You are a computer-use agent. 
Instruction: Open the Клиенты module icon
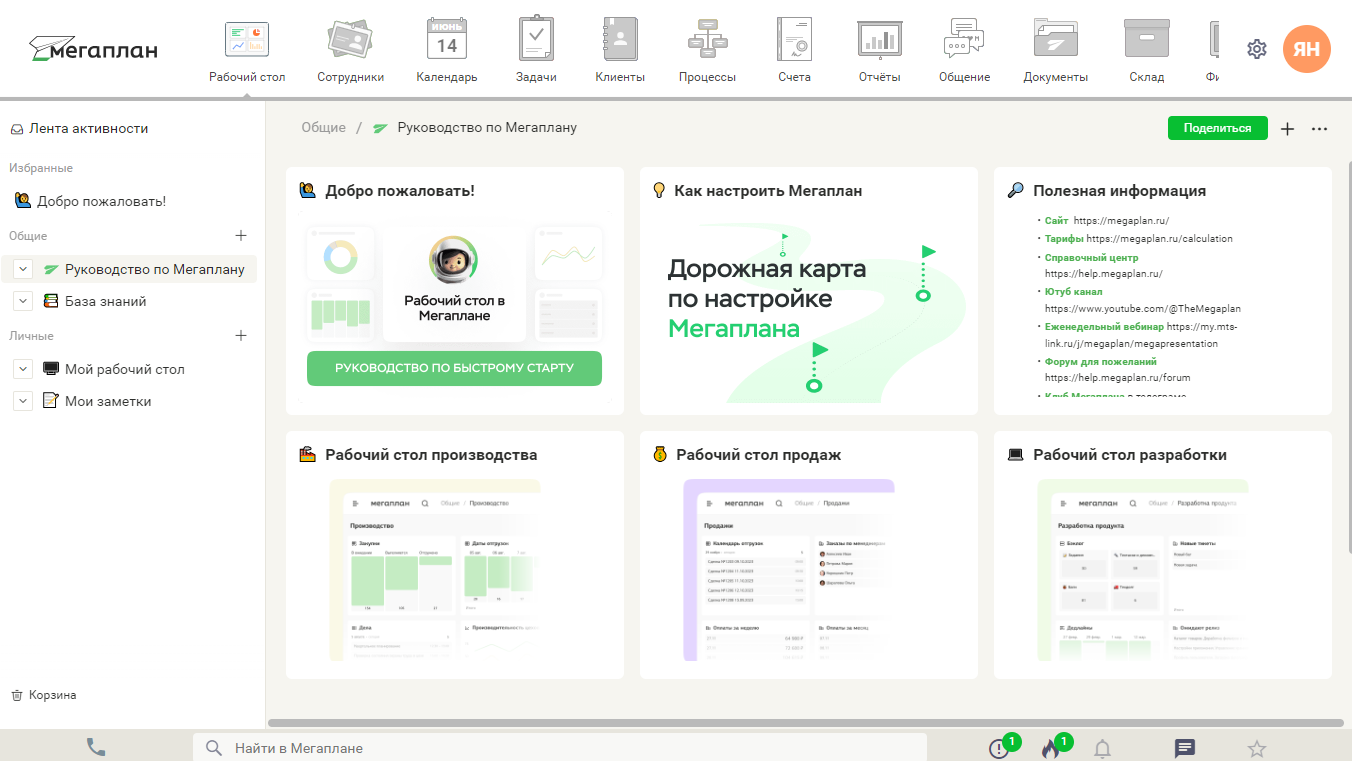click(x=619, y=40)
